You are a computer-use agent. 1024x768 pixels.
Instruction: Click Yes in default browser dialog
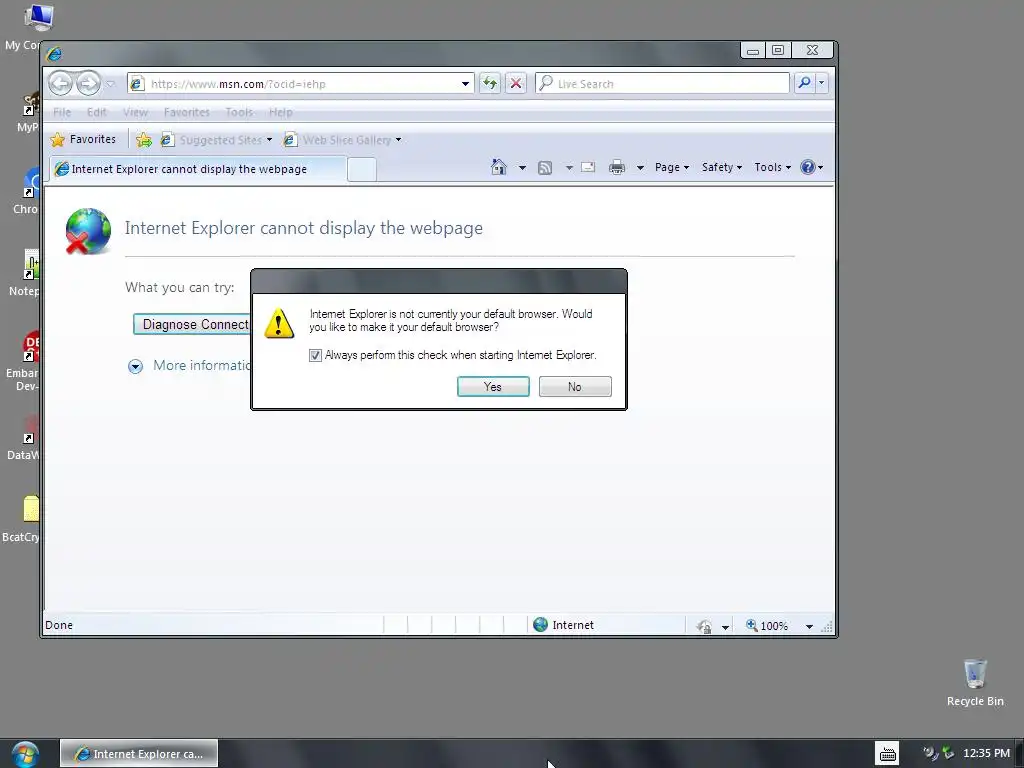click(493, 387)
